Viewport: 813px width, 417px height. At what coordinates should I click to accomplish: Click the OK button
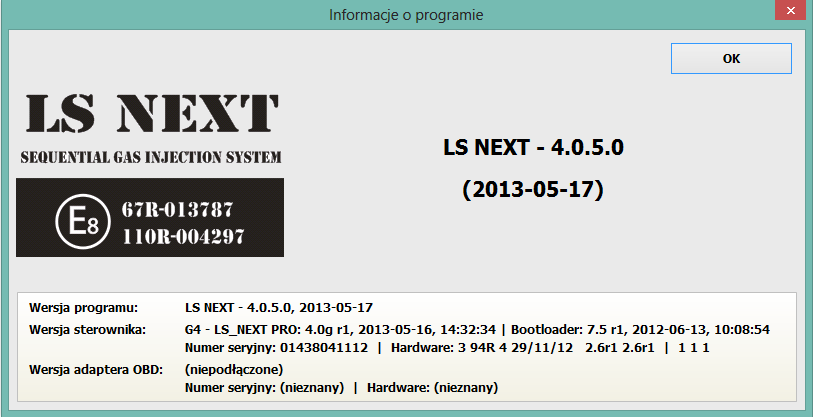731,59
